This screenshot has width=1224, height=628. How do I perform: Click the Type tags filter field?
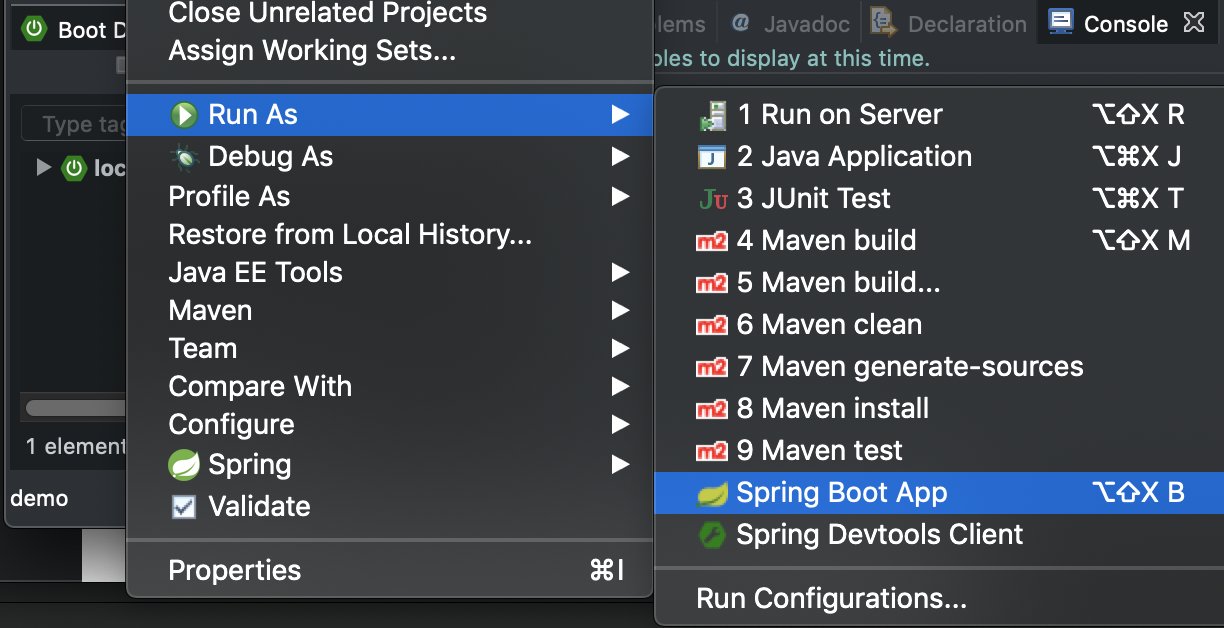pyautogui.click(x=75, y=124)
